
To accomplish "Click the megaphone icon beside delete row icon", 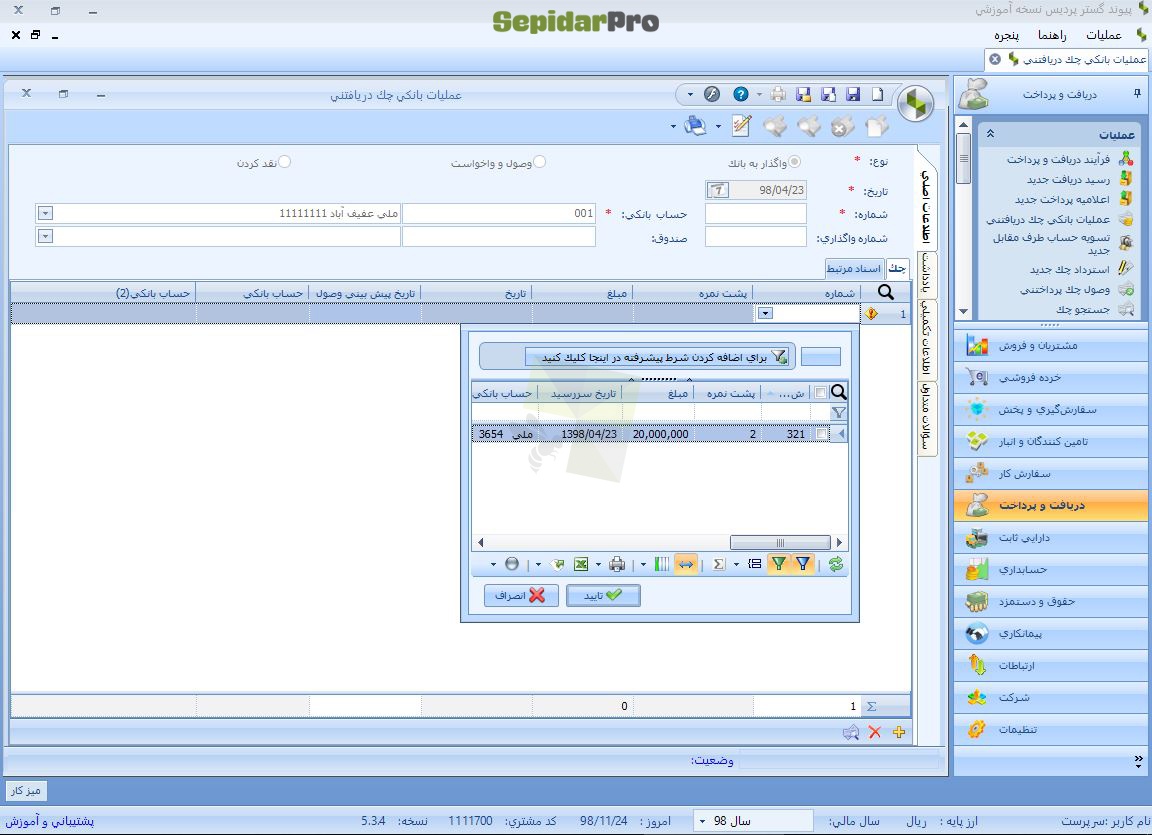I will coord(850,732).
